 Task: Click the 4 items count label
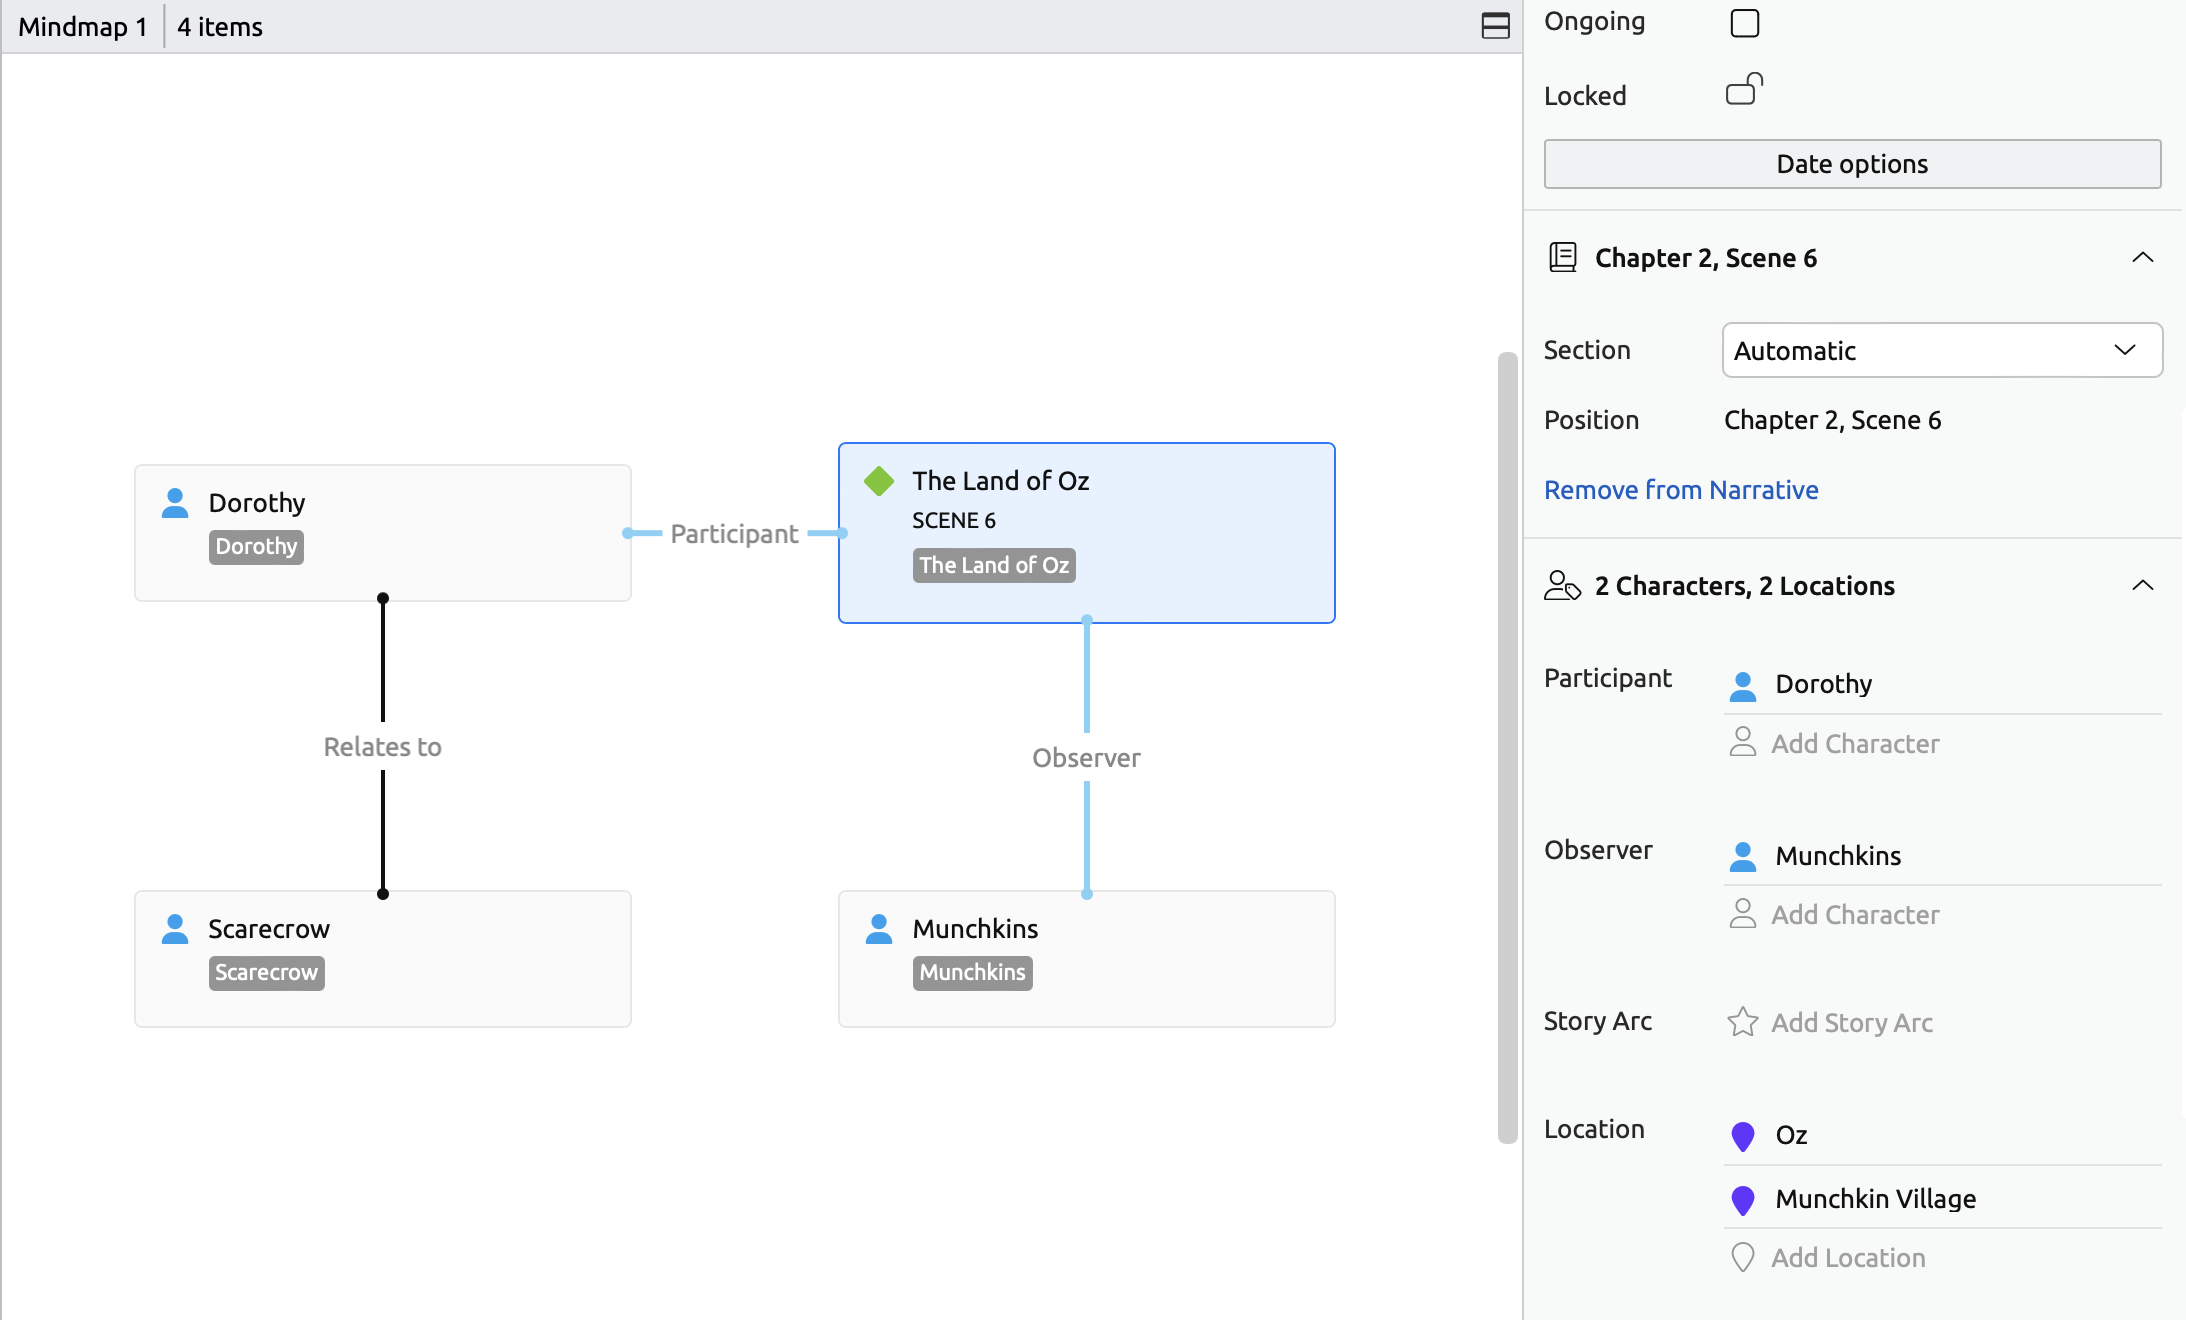pyautogui.click(x=219, y=26)
